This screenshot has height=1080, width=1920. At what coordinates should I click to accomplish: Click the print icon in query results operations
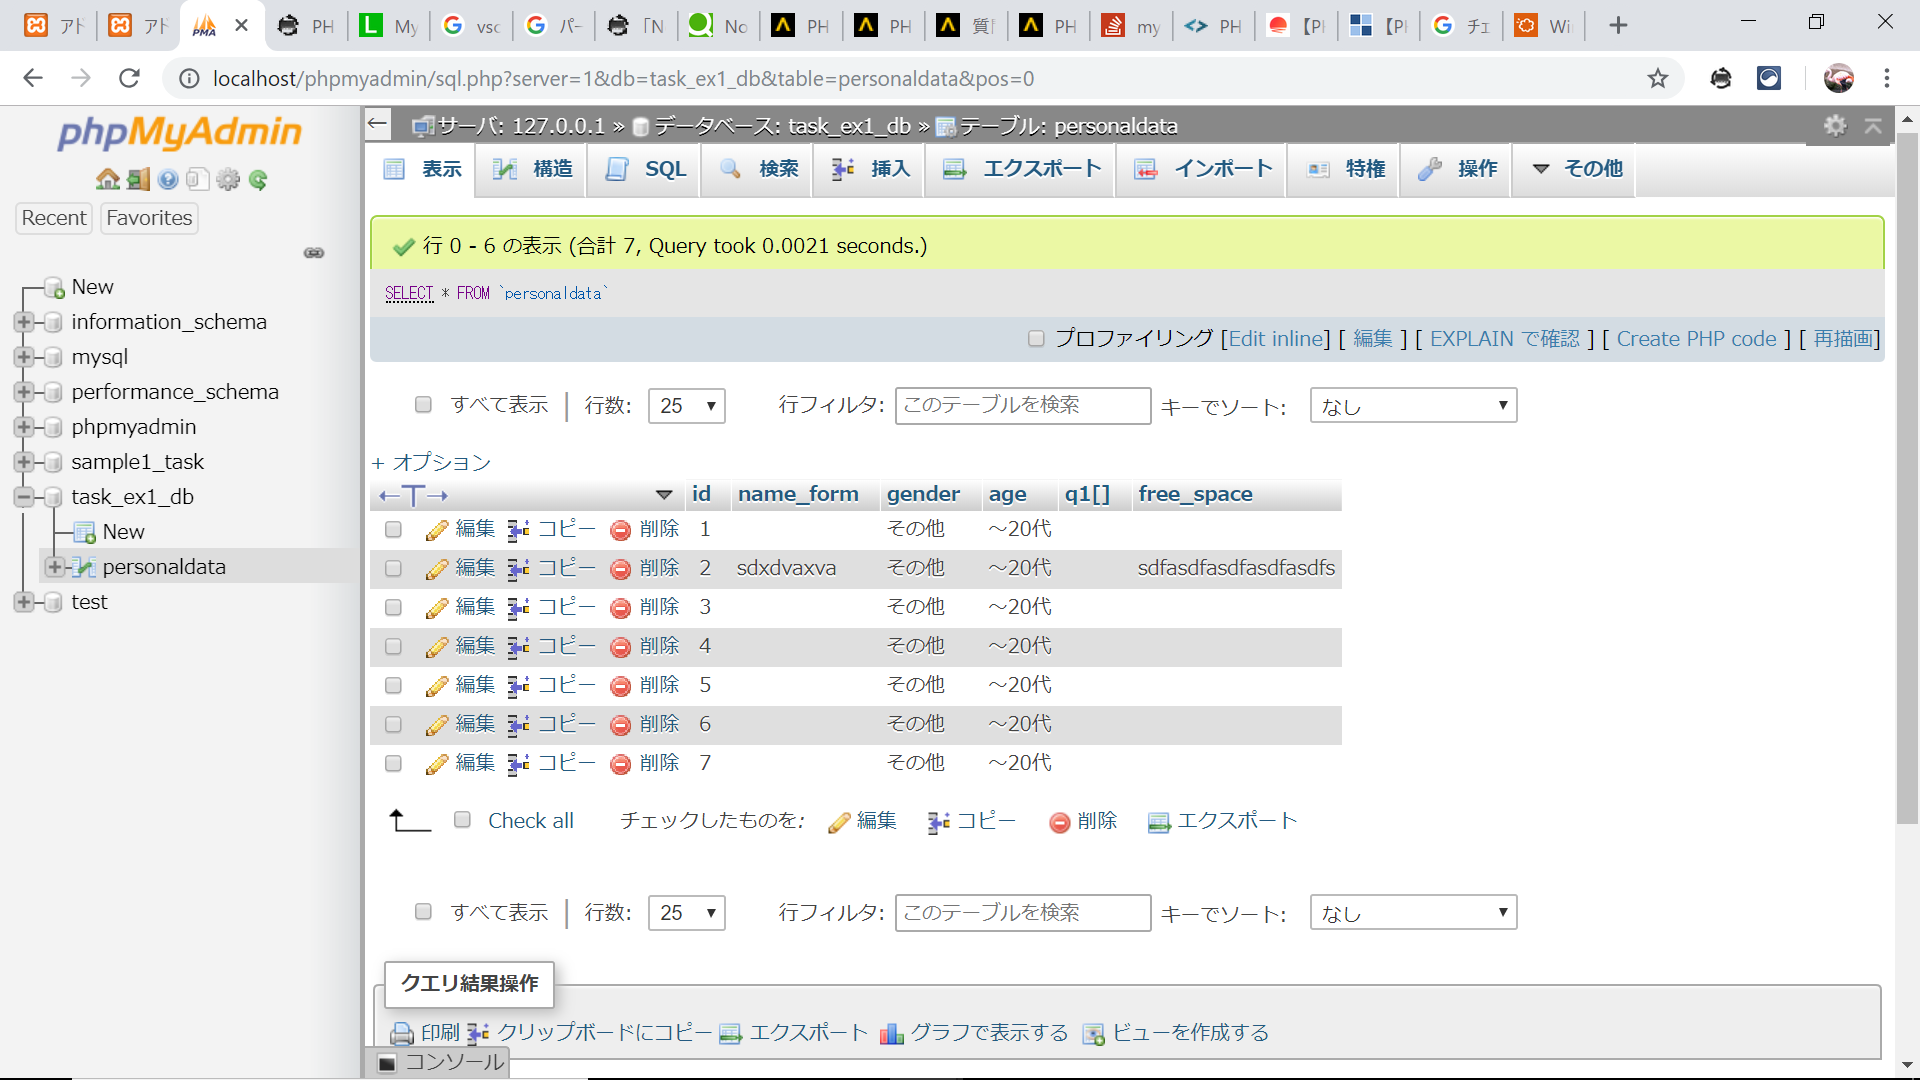tap(402, 1033)
